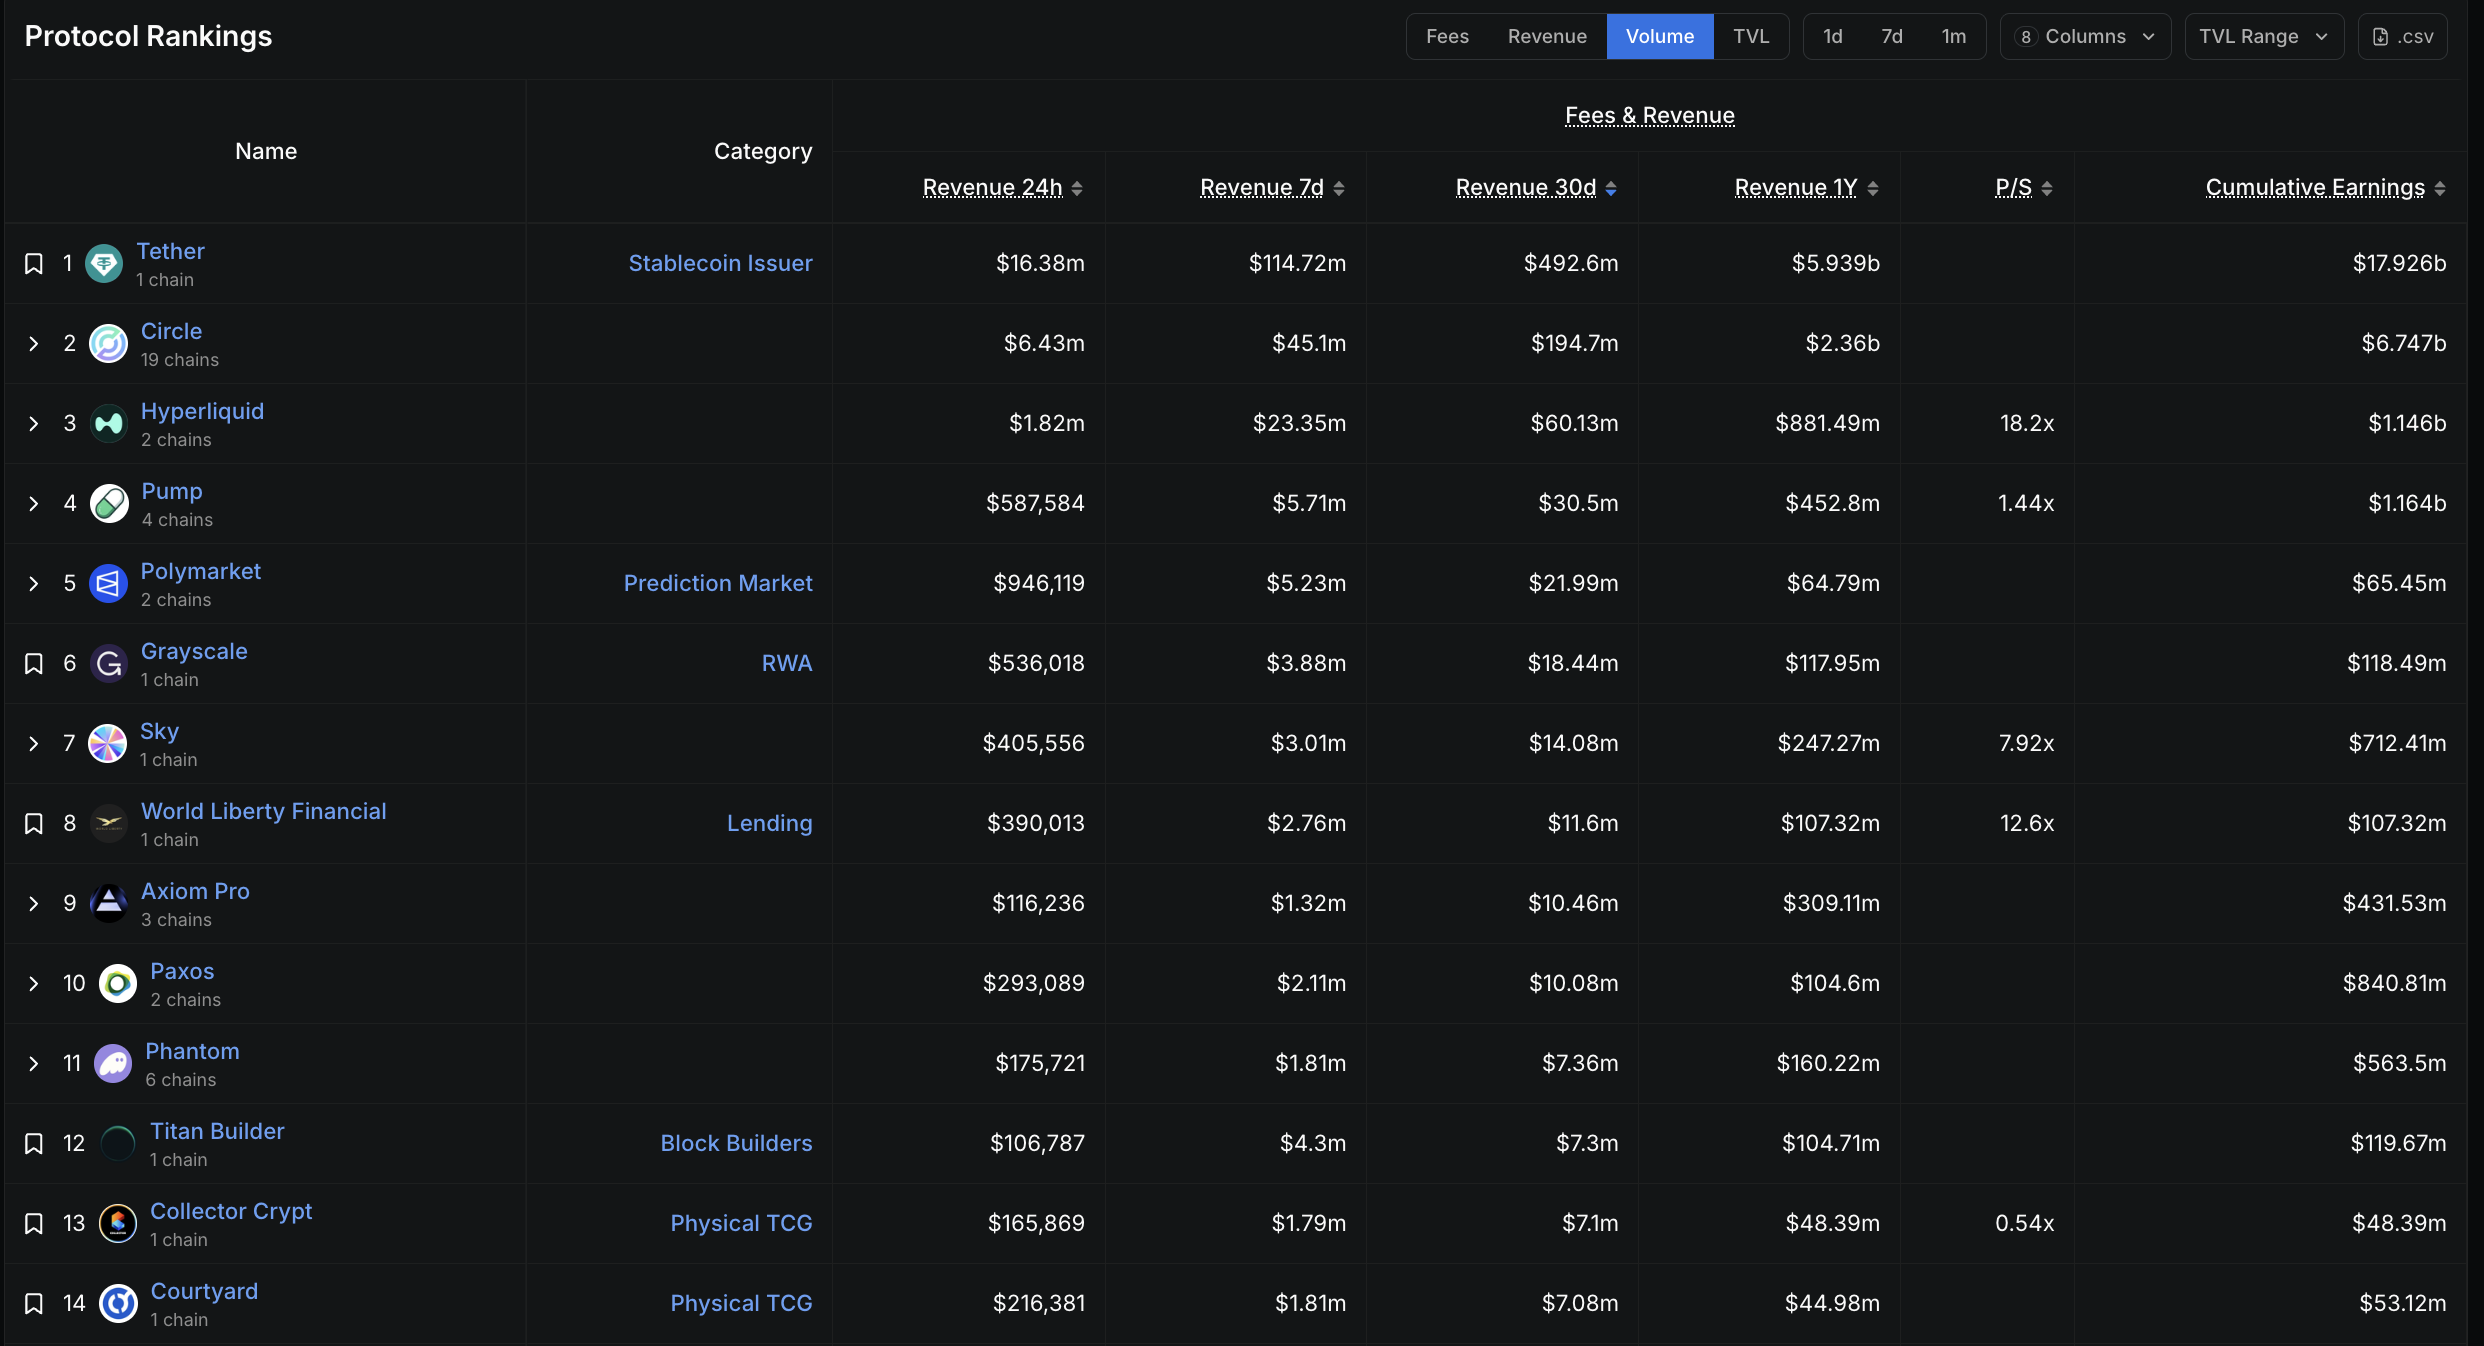Screen dimensions: 2484x1346
Task: Bookmark the Collector Crypt row
Action: coord(34,1224)
